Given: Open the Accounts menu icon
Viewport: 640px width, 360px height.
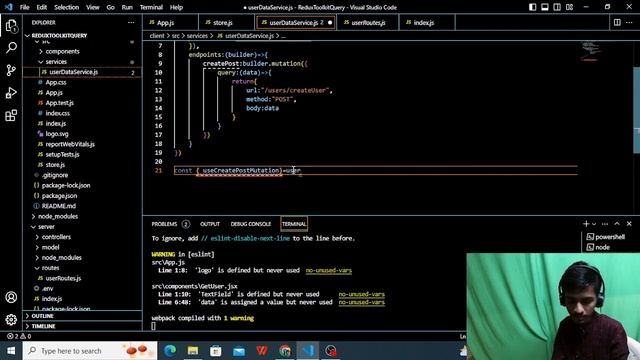Looking at the screenshot, I should (x=11, y=297).
